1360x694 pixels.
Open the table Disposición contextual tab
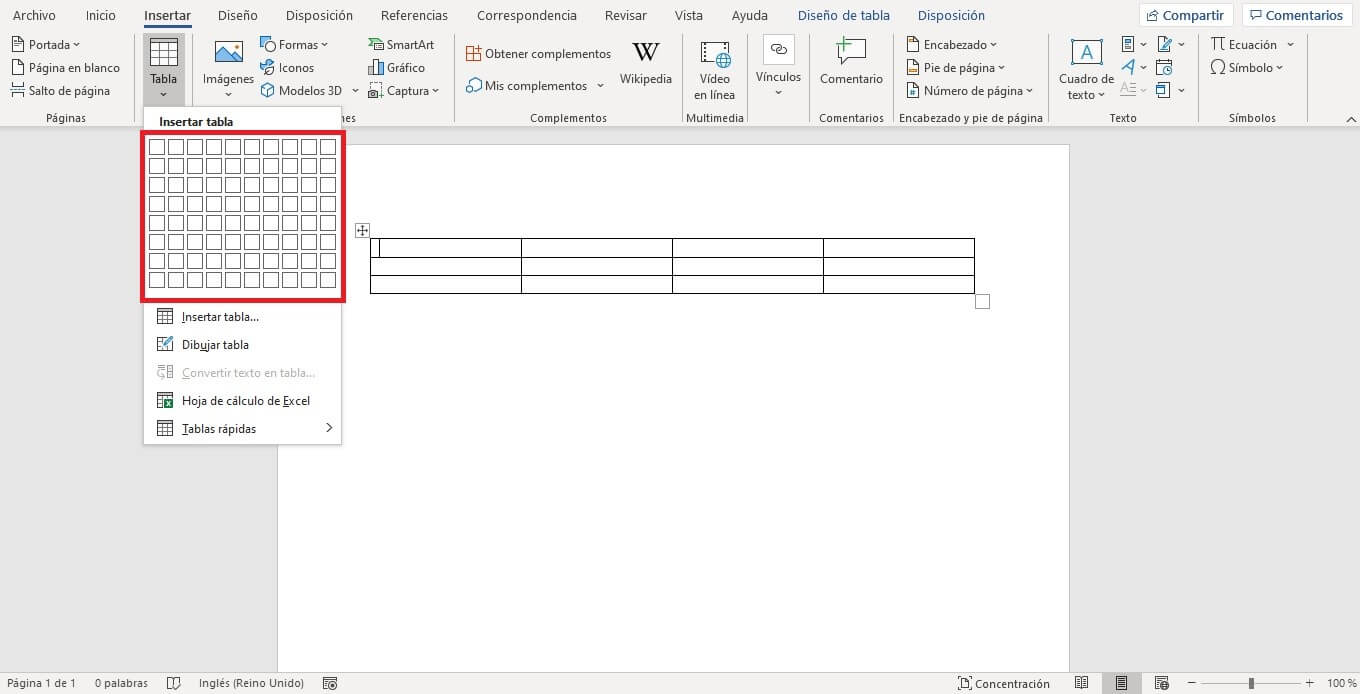click(951, 15)
